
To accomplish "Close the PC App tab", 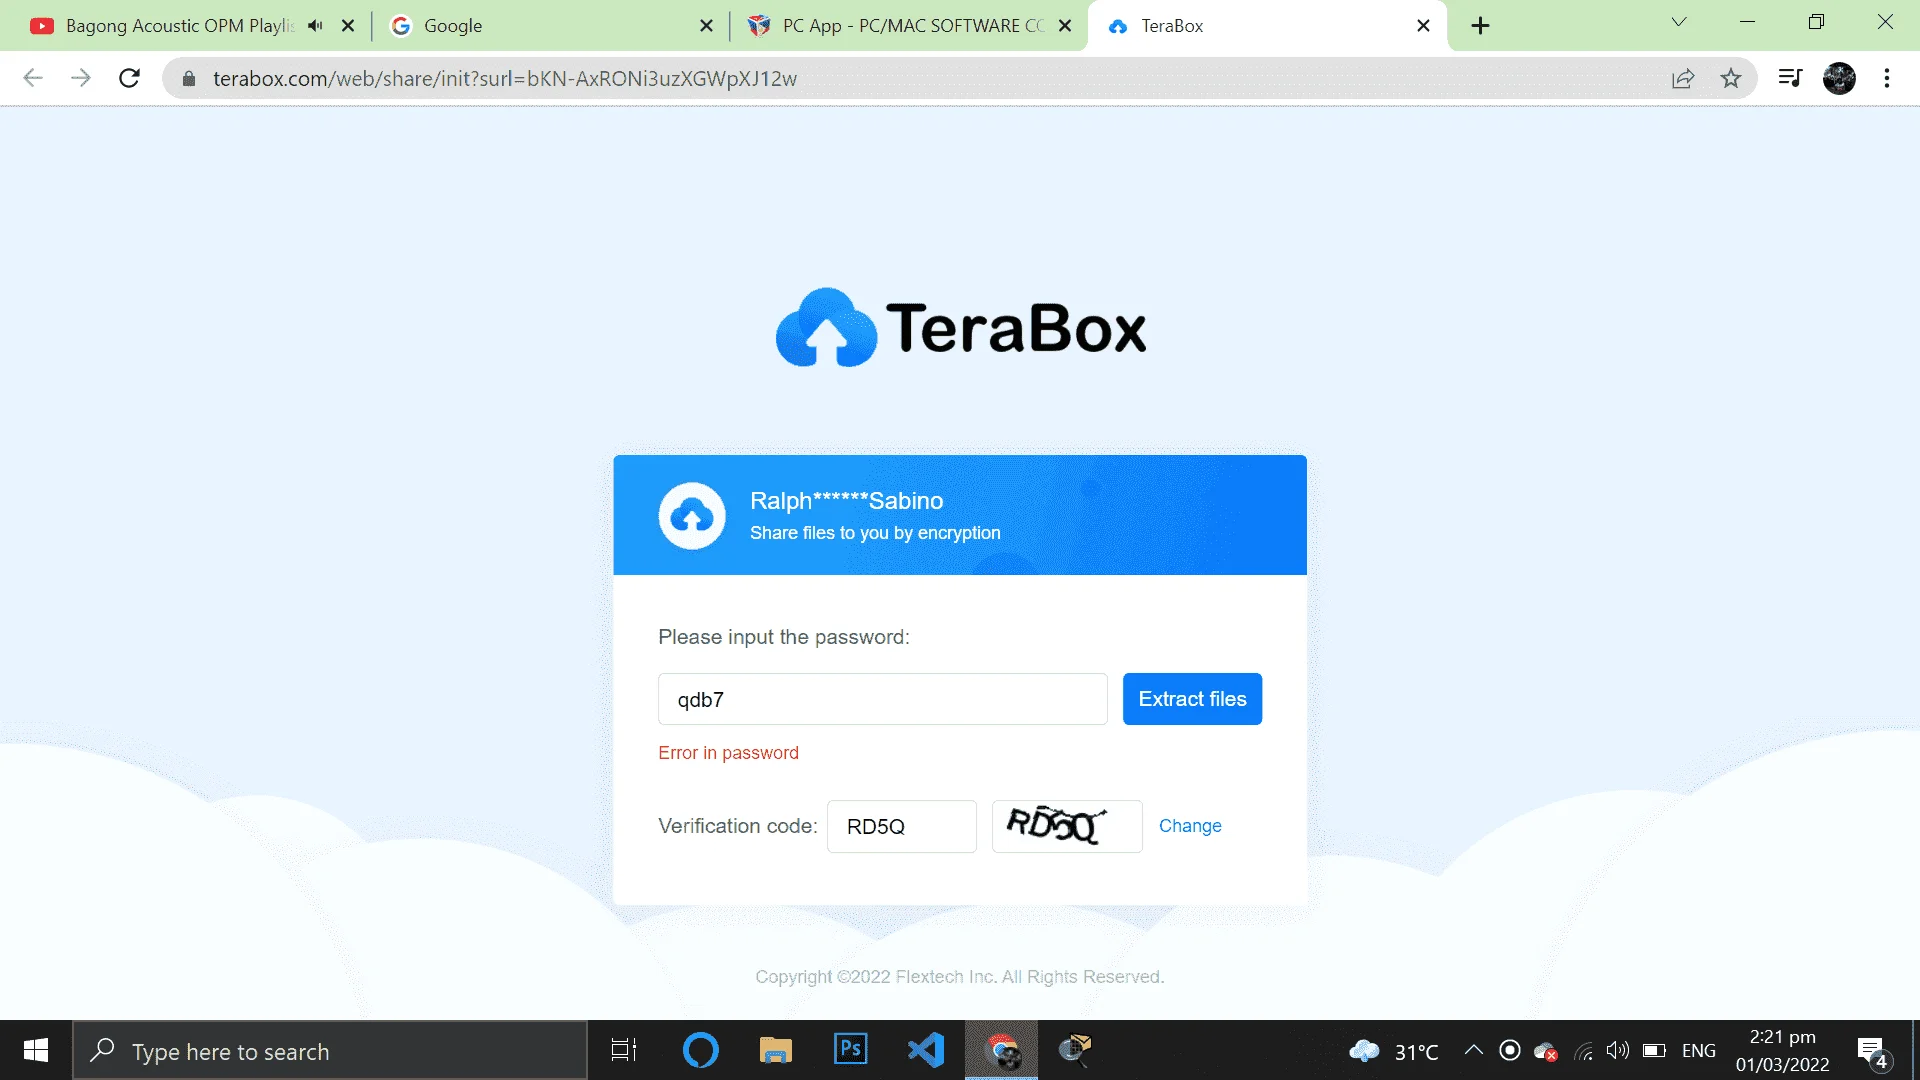I will (1065, 26).
